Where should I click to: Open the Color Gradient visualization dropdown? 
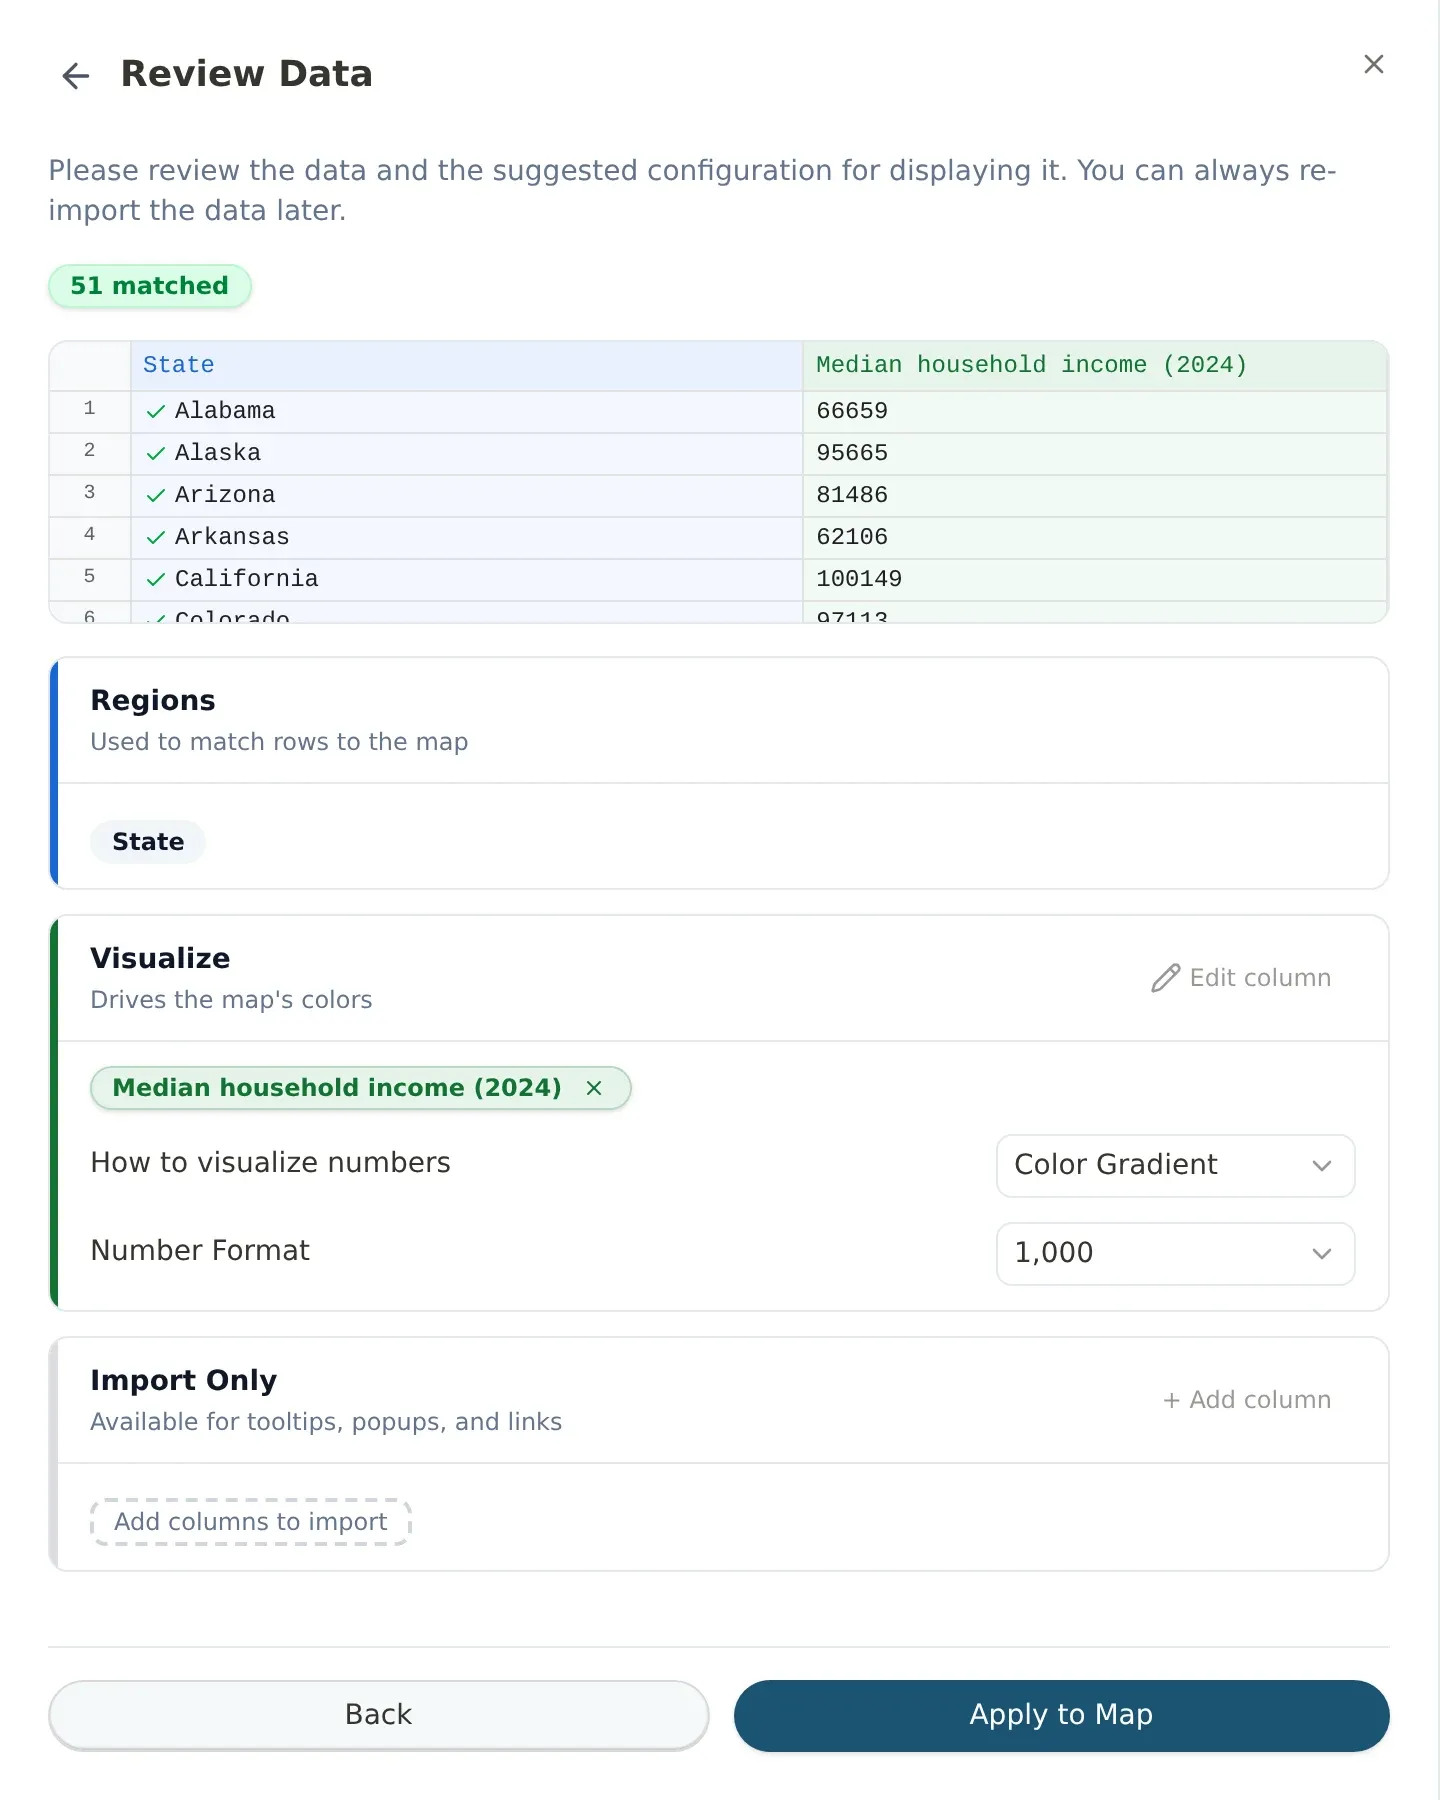[1175, 1165]
